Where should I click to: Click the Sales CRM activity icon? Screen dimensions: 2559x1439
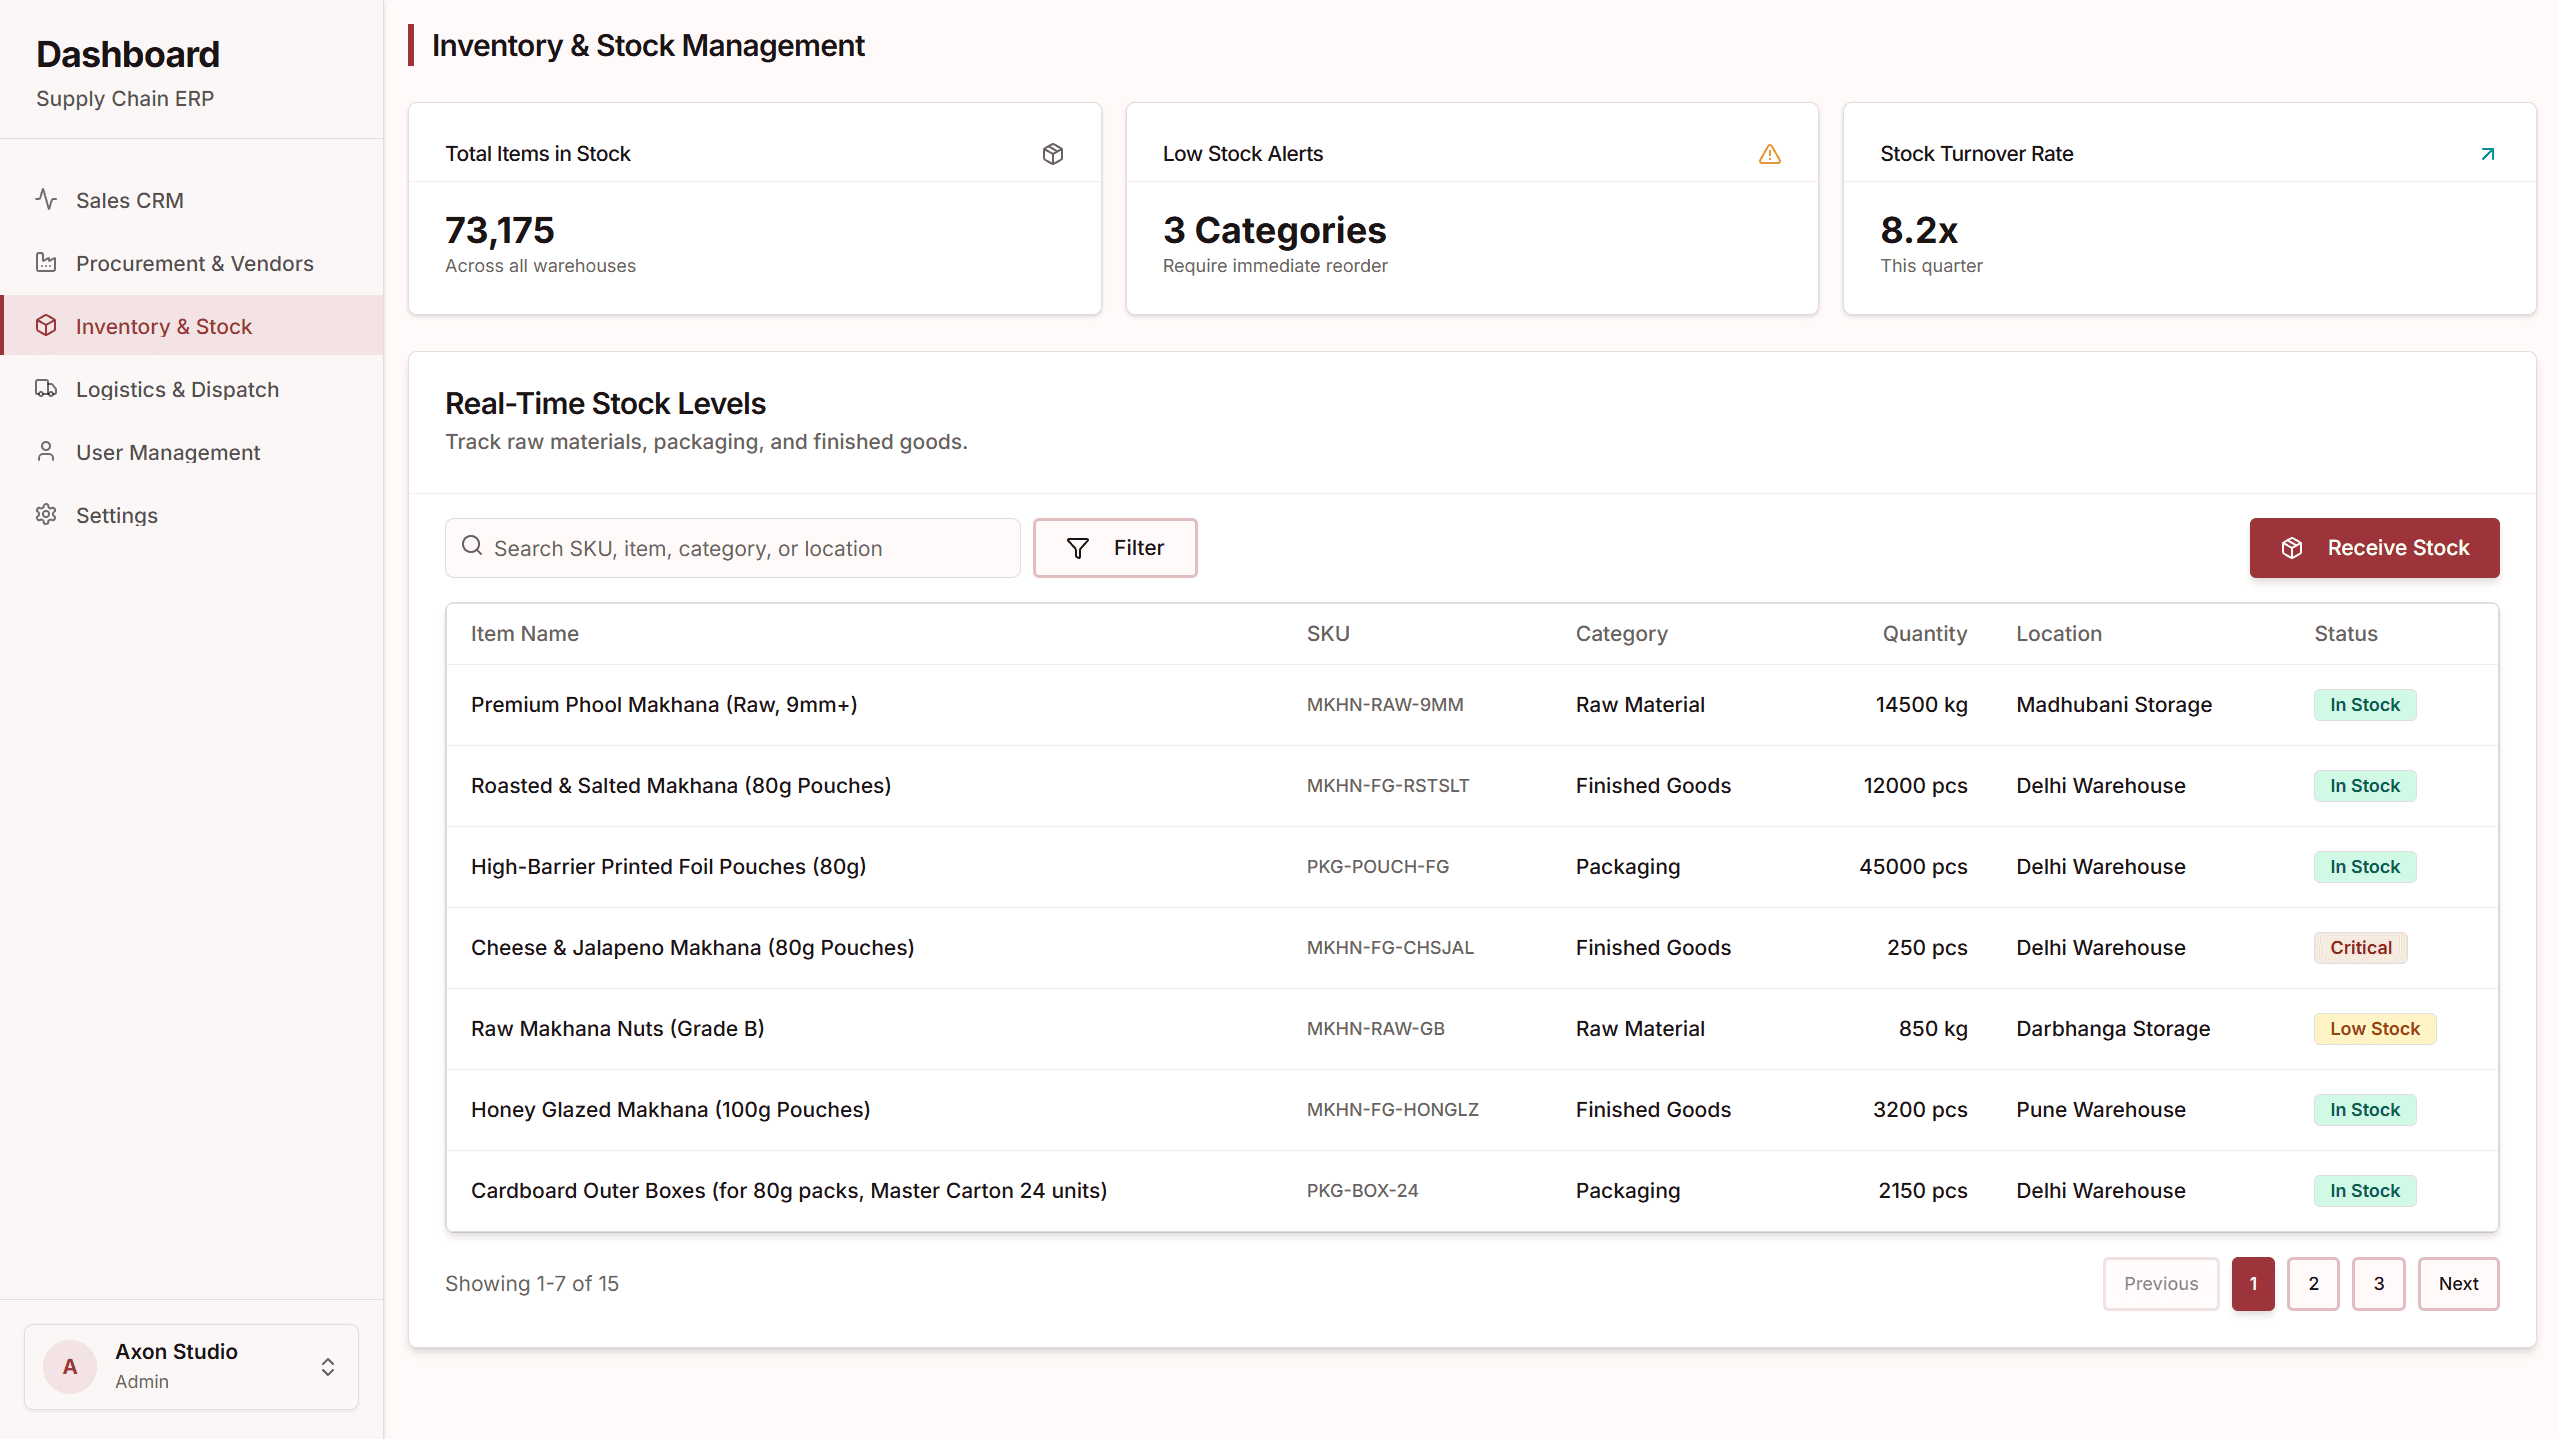pos(46,199)
